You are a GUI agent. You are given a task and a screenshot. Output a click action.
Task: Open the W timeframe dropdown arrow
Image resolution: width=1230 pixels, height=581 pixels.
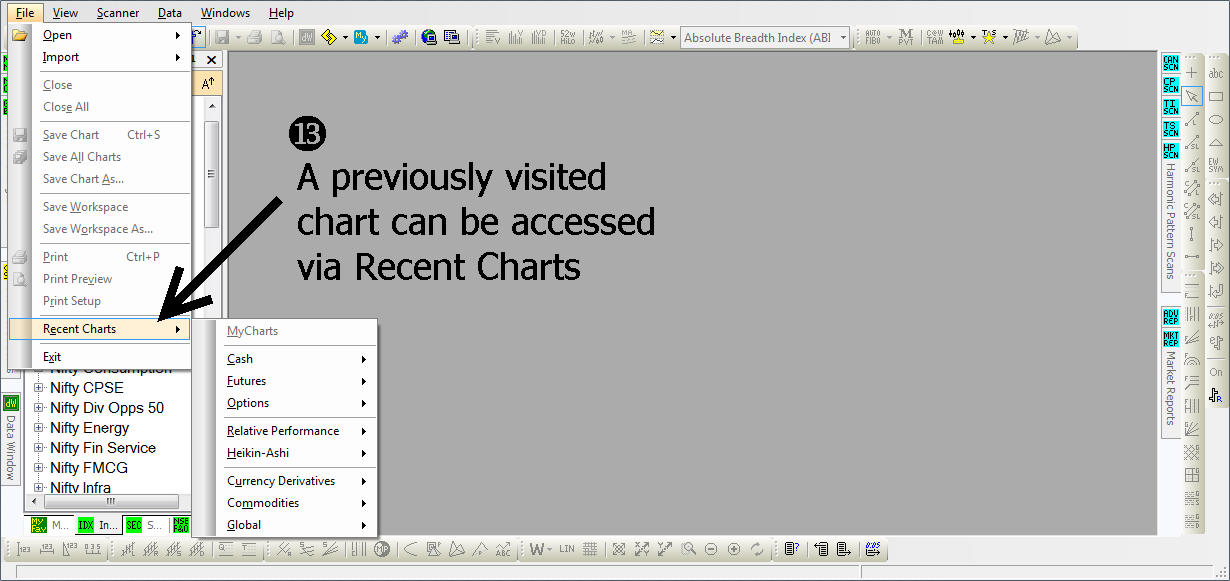pos(550,549)
